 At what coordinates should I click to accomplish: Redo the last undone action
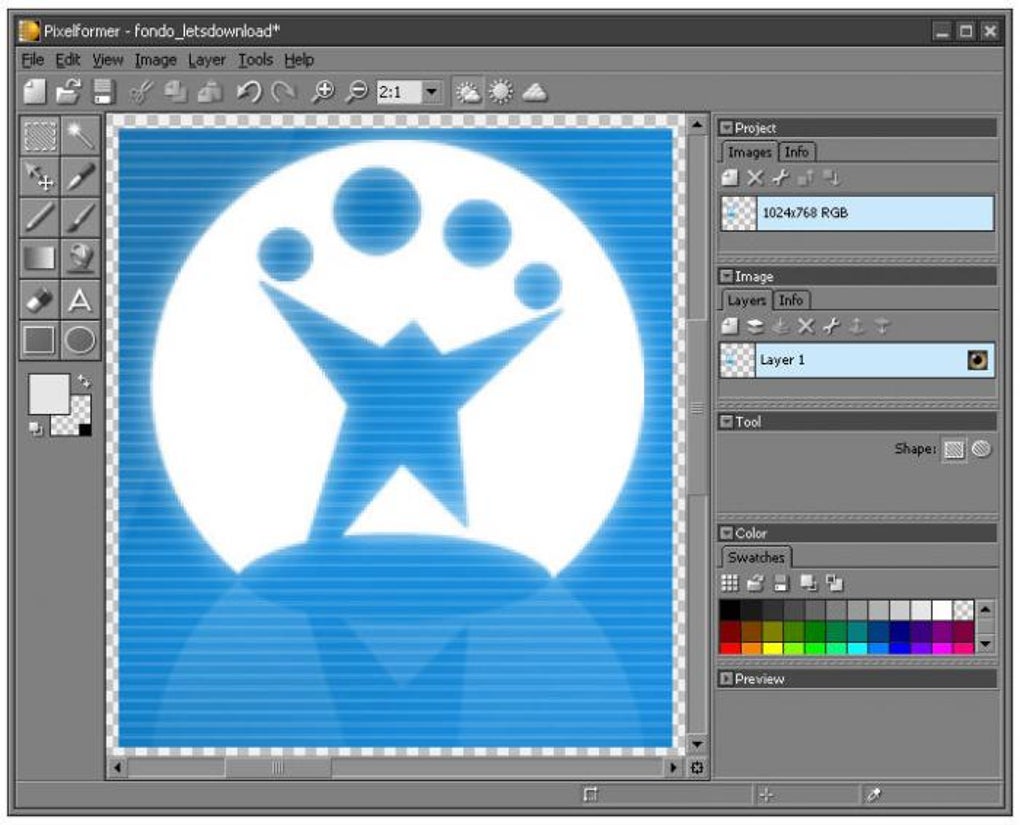coord(283,92)
